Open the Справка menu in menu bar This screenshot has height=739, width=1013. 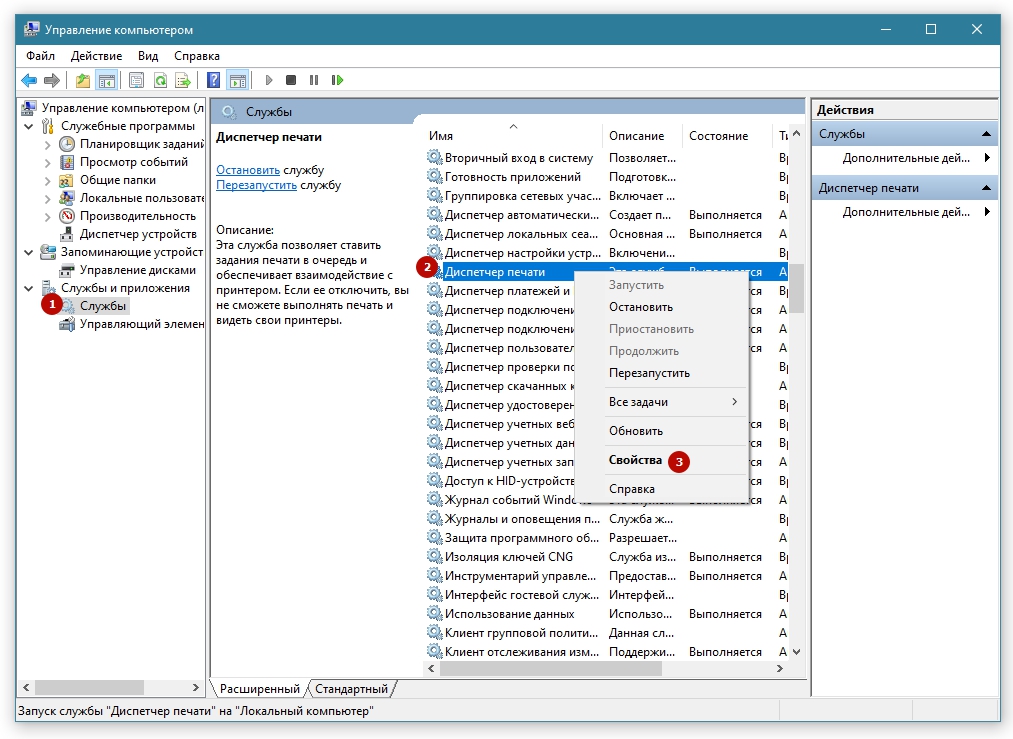[x=196, y=56]
